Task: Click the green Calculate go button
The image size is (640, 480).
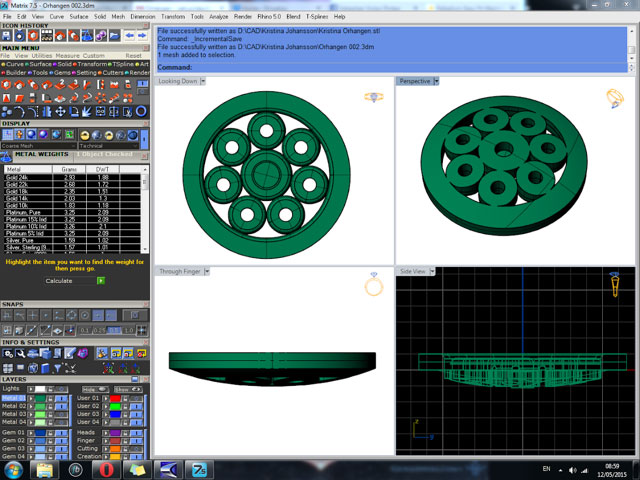Action: point(100,281)
